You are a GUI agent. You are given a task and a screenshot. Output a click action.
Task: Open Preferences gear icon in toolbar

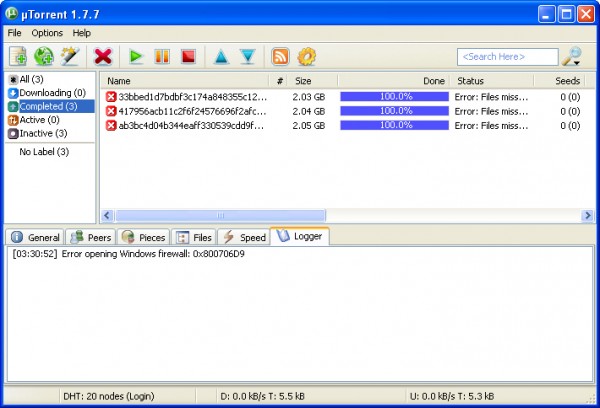point(307,57)
